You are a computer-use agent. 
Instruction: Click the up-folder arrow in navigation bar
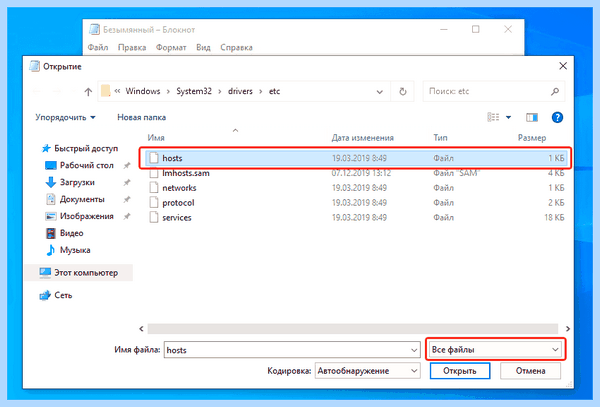(88, 92)
